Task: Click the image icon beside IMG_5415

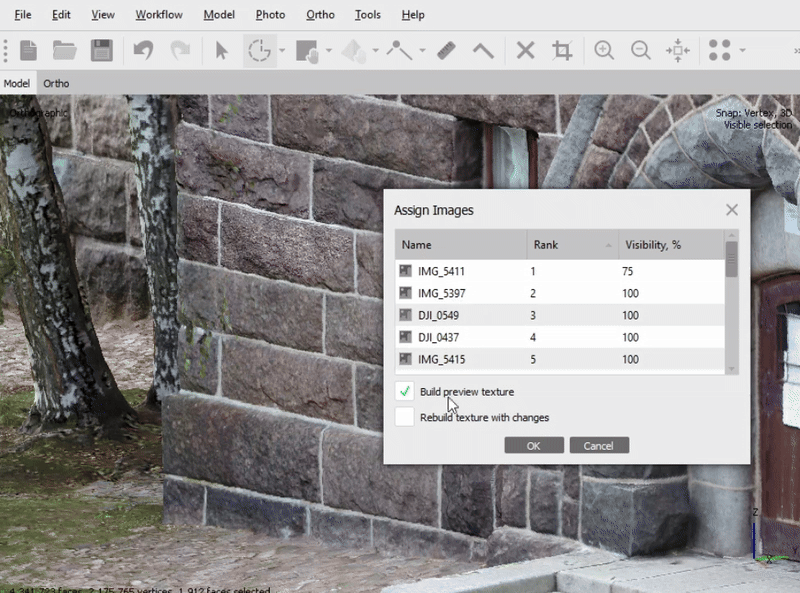Action: [406, 359]
